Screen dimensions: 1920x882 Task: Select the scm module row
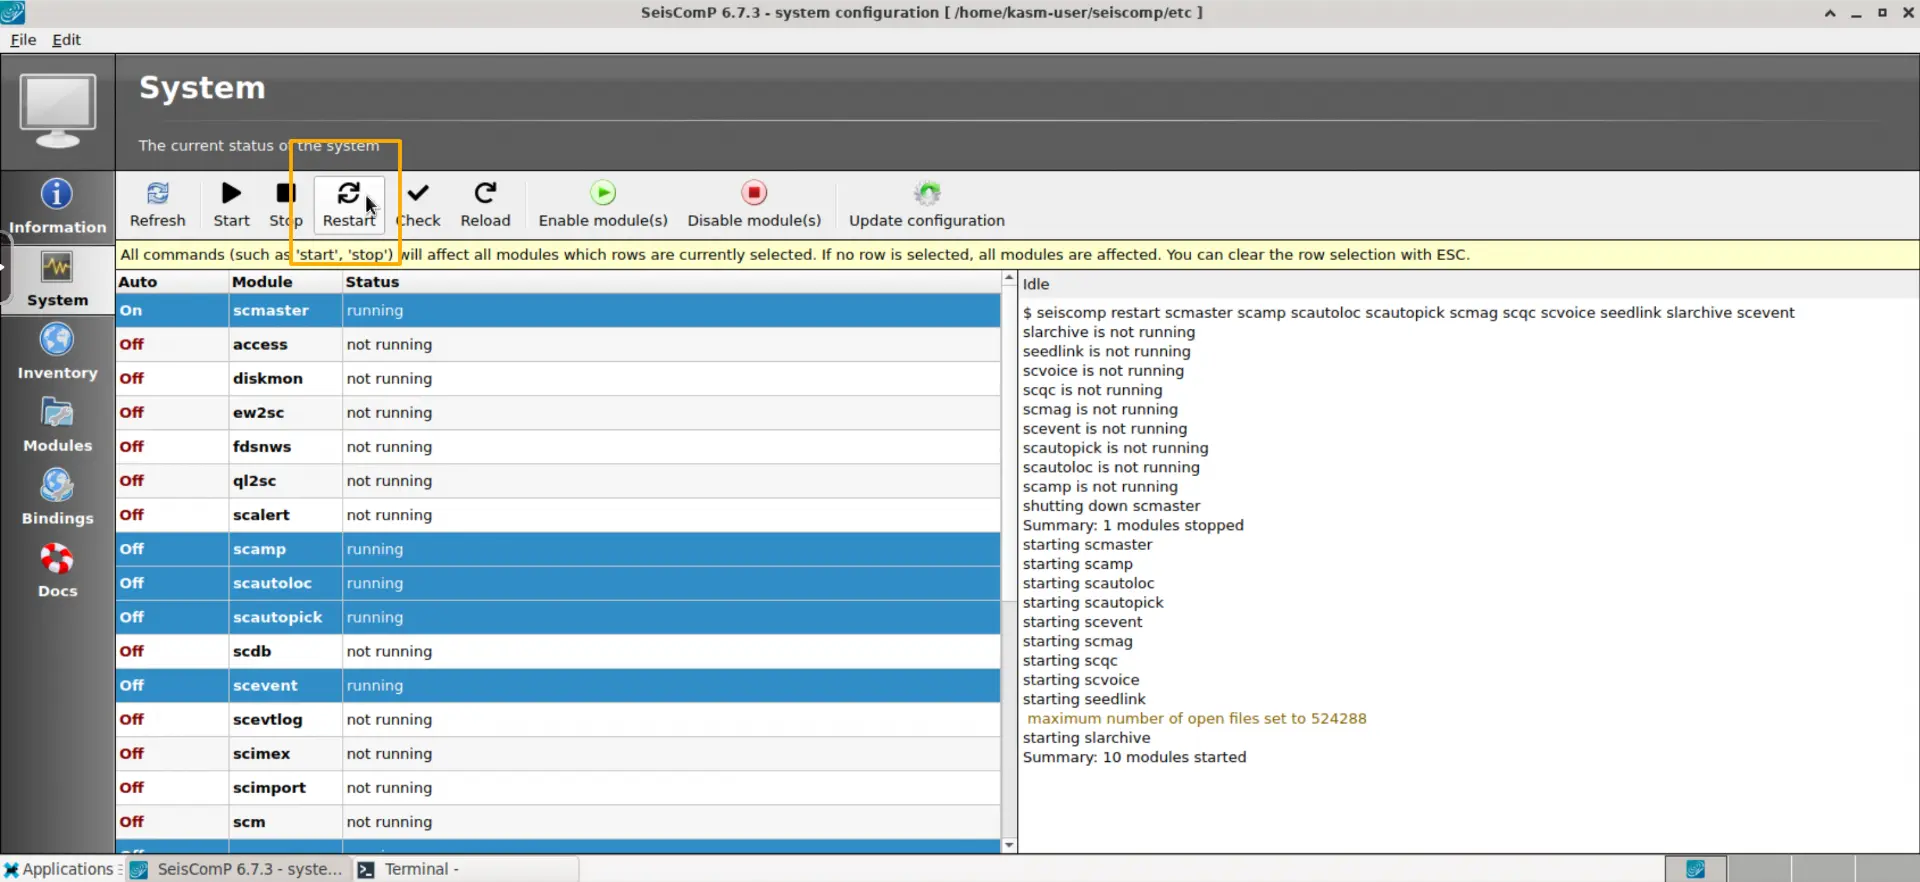pos(558,822)
